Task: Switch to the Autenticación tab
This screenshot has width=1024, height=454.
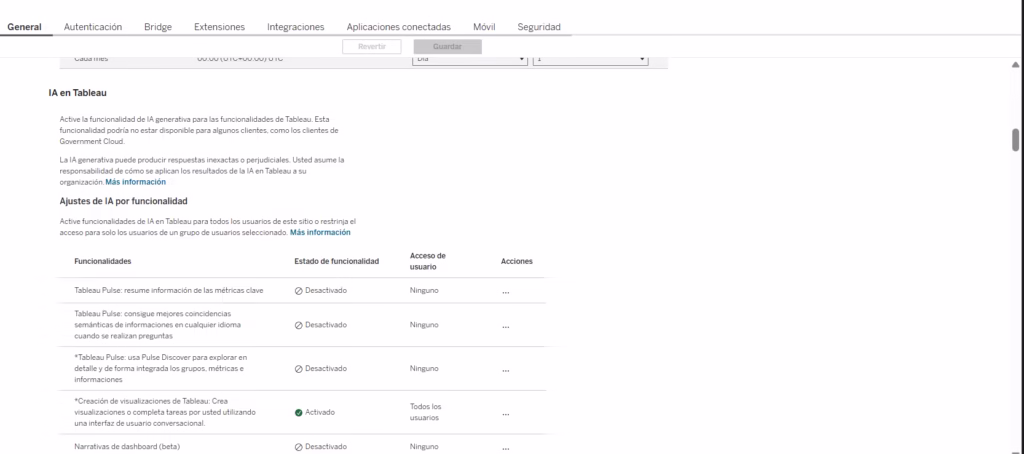Action: click(x=93, y=27)
